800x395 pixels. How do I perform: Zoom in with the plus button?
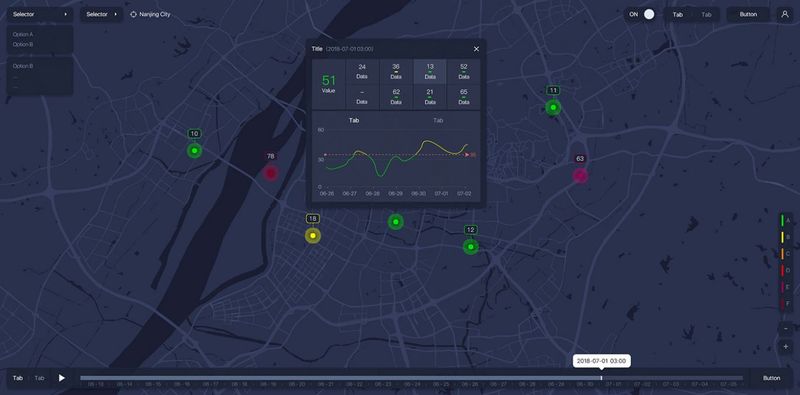coord(785,347)
